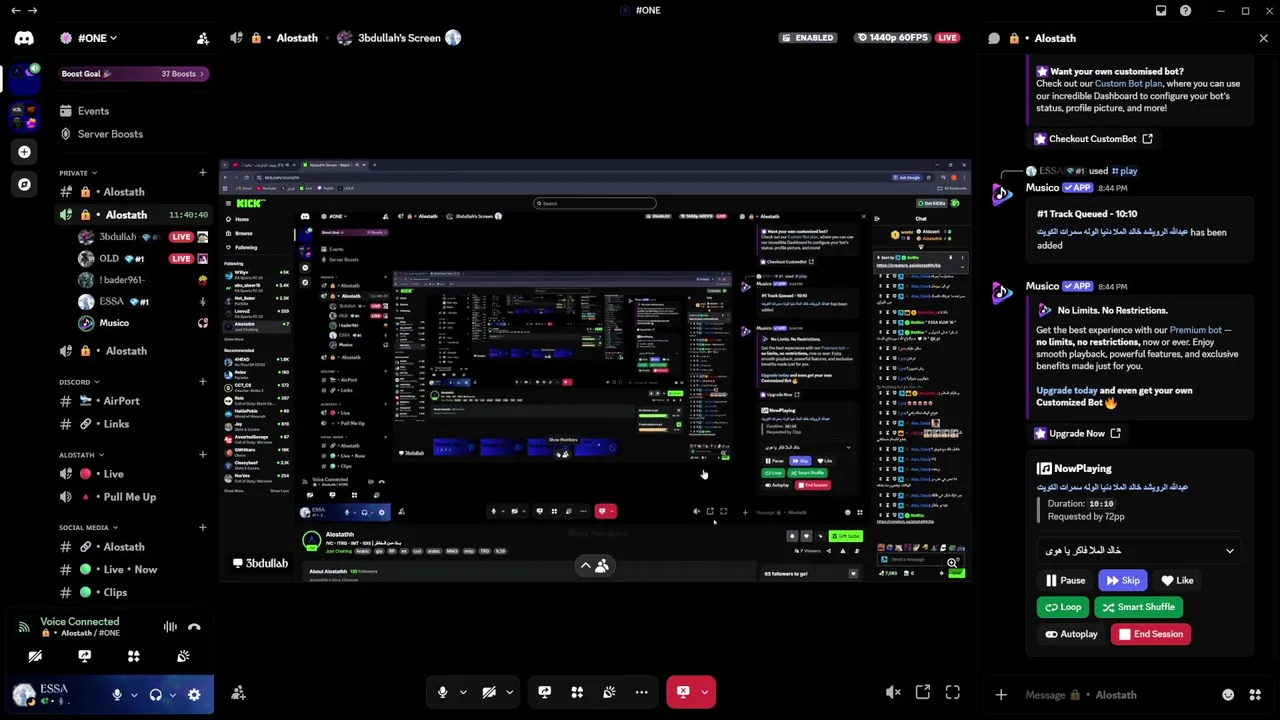This screenshot has width=1280, height=720.
Task: Mute the stream volume speaker icon
Action: click(893, 692)
